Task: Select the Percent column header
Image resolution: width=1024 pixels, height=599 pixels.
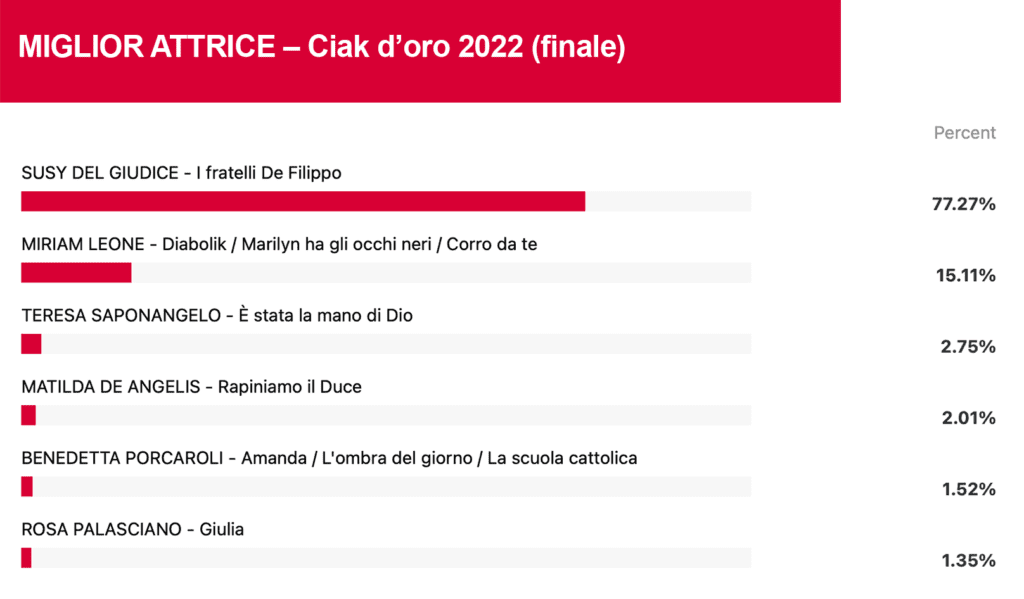Action: [x=965, y=133]
